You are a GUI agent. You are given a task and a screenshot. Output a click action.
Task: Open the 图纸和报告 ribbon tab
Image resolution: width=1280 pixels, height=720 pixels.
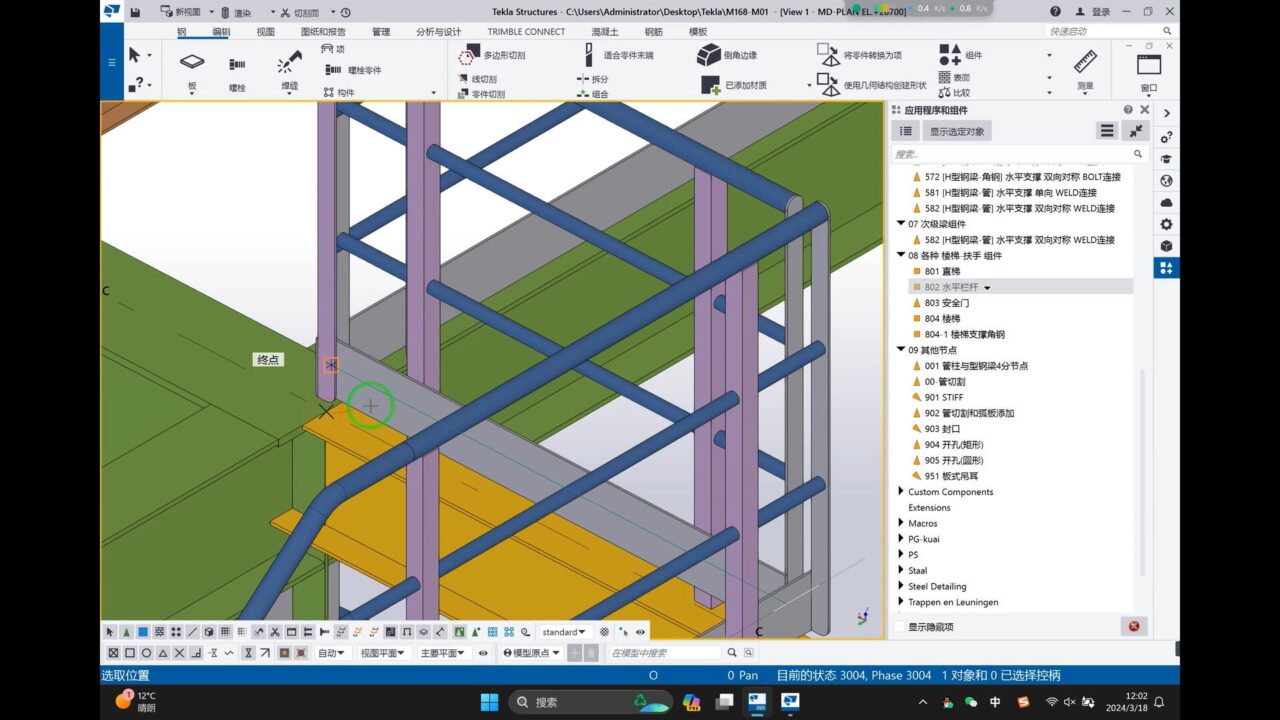coord(323,31)
